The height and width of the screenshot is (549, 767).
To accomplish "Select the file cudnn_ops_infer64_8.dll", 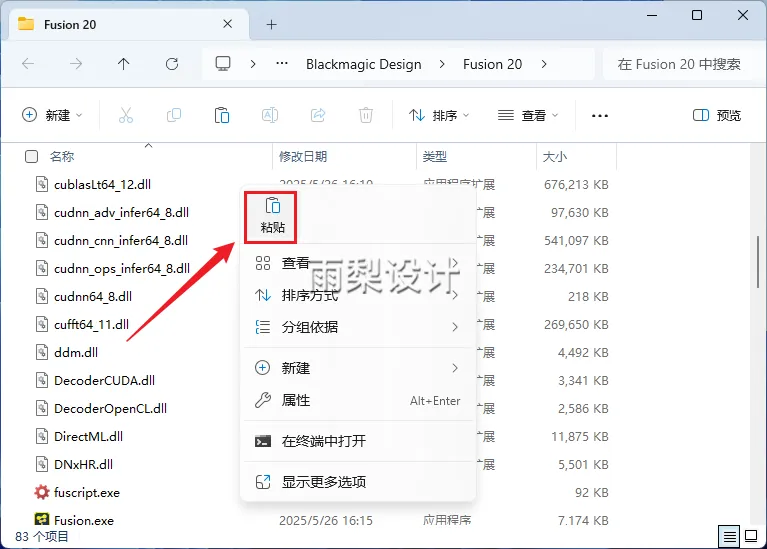I will 122,268.
